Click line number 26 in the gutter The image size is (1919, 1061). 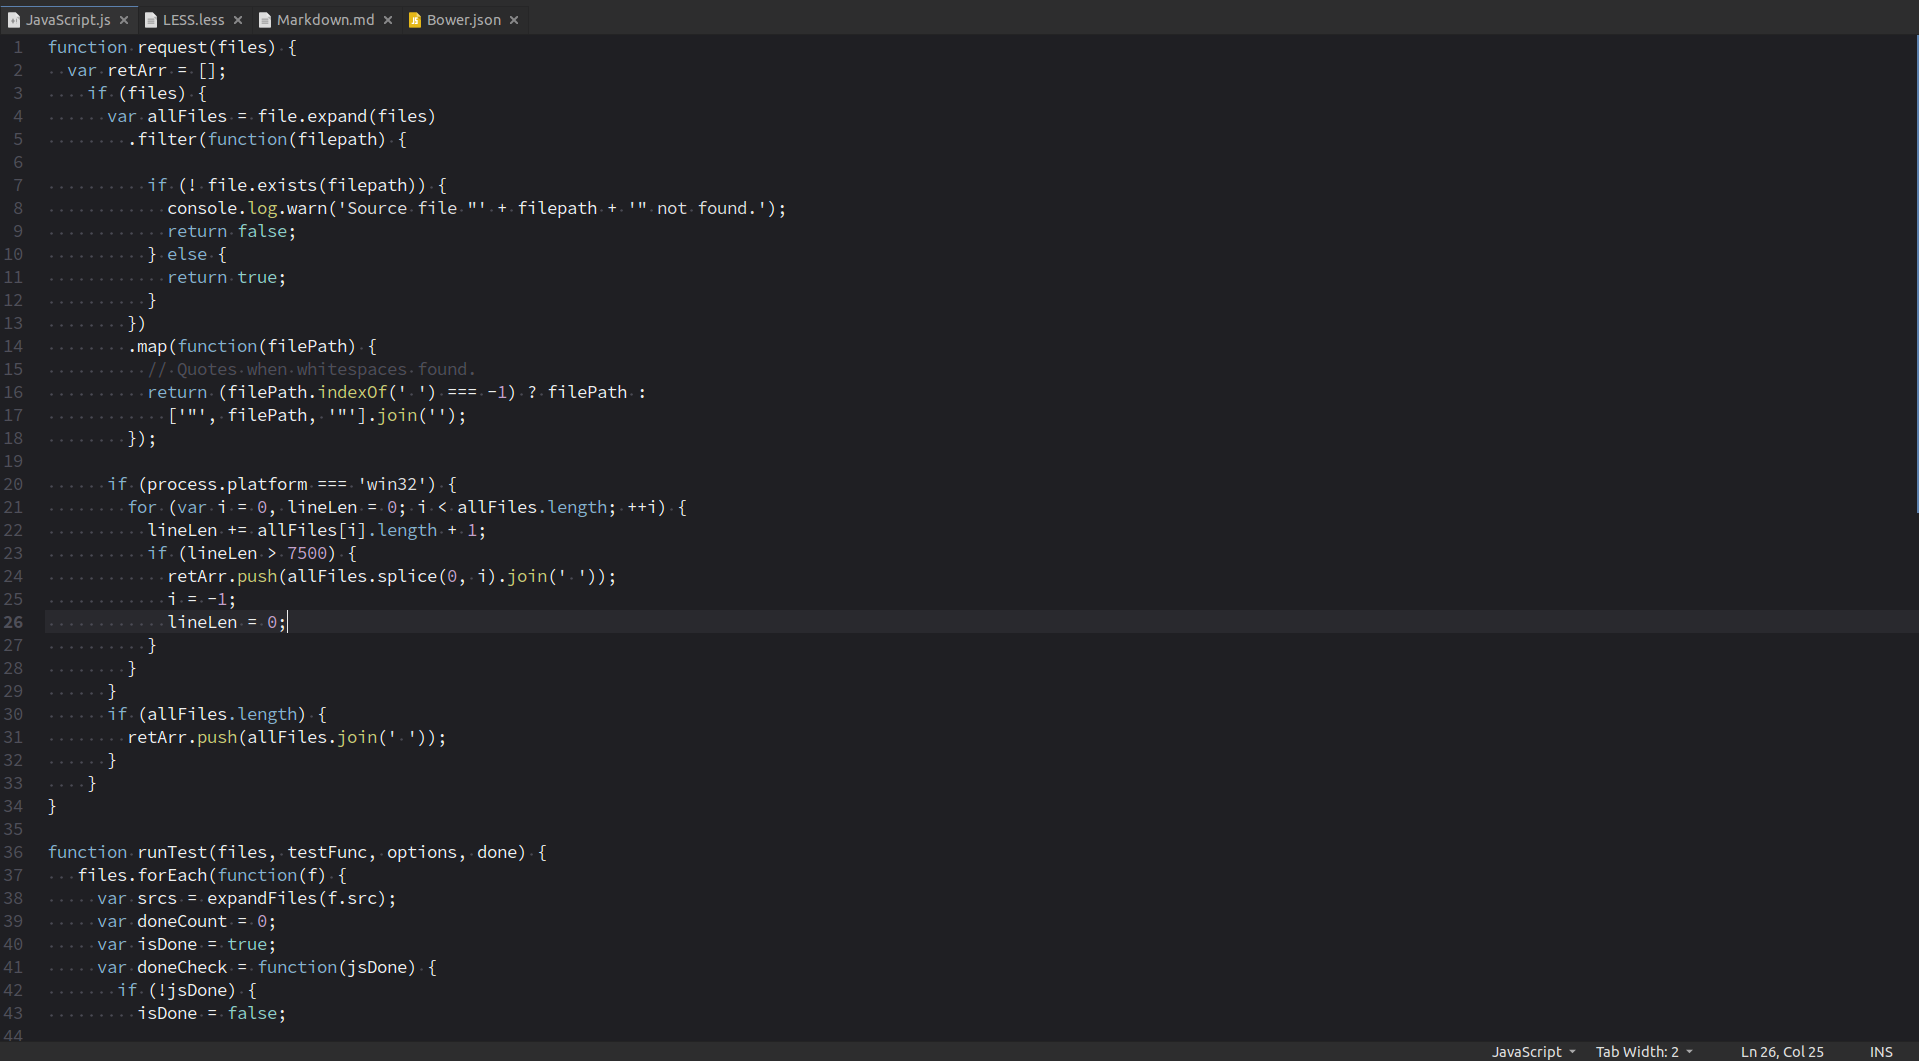13,622
